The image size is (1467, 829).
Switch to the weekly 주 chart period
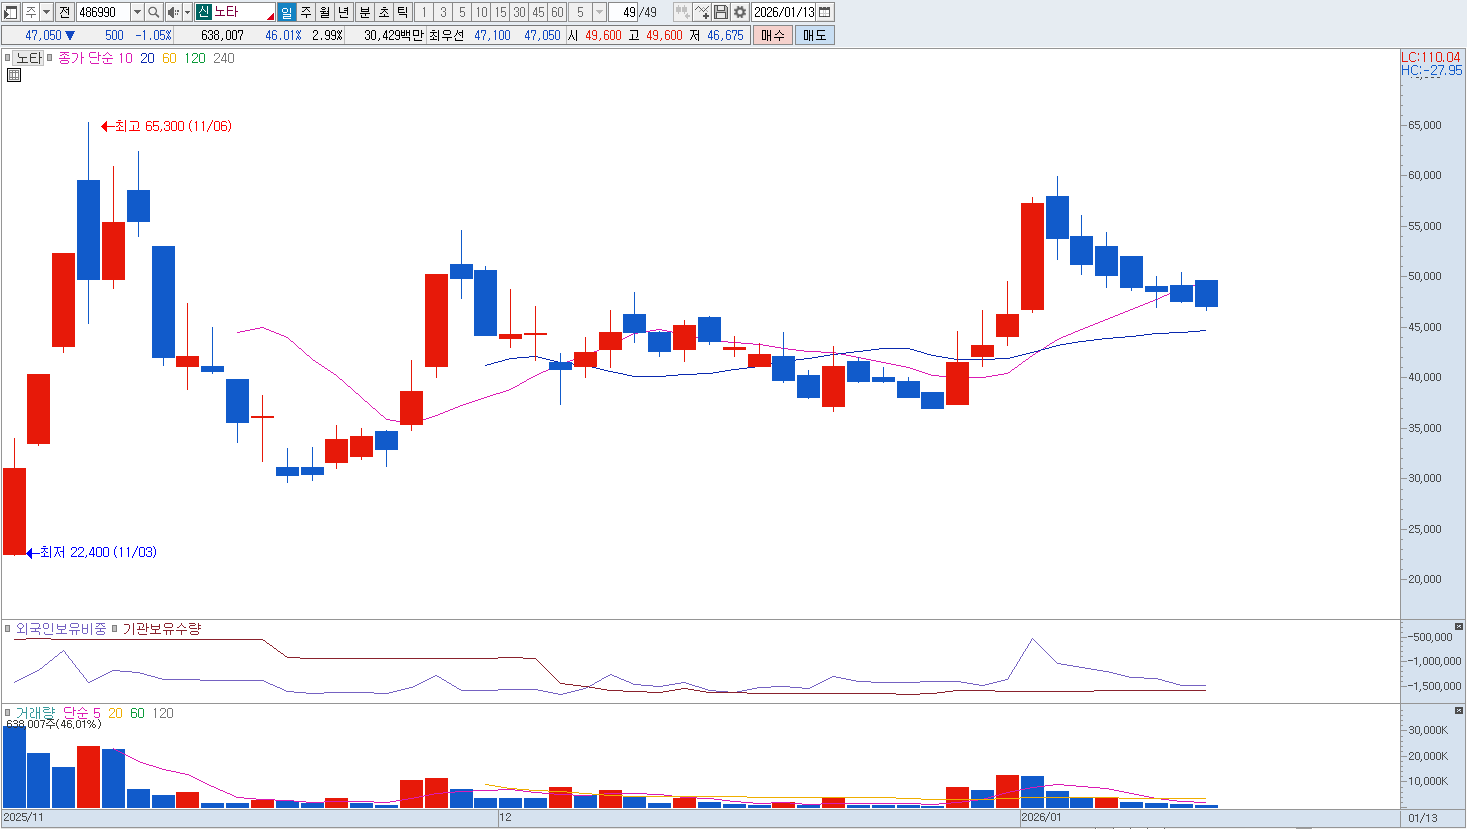coord(306,12)
